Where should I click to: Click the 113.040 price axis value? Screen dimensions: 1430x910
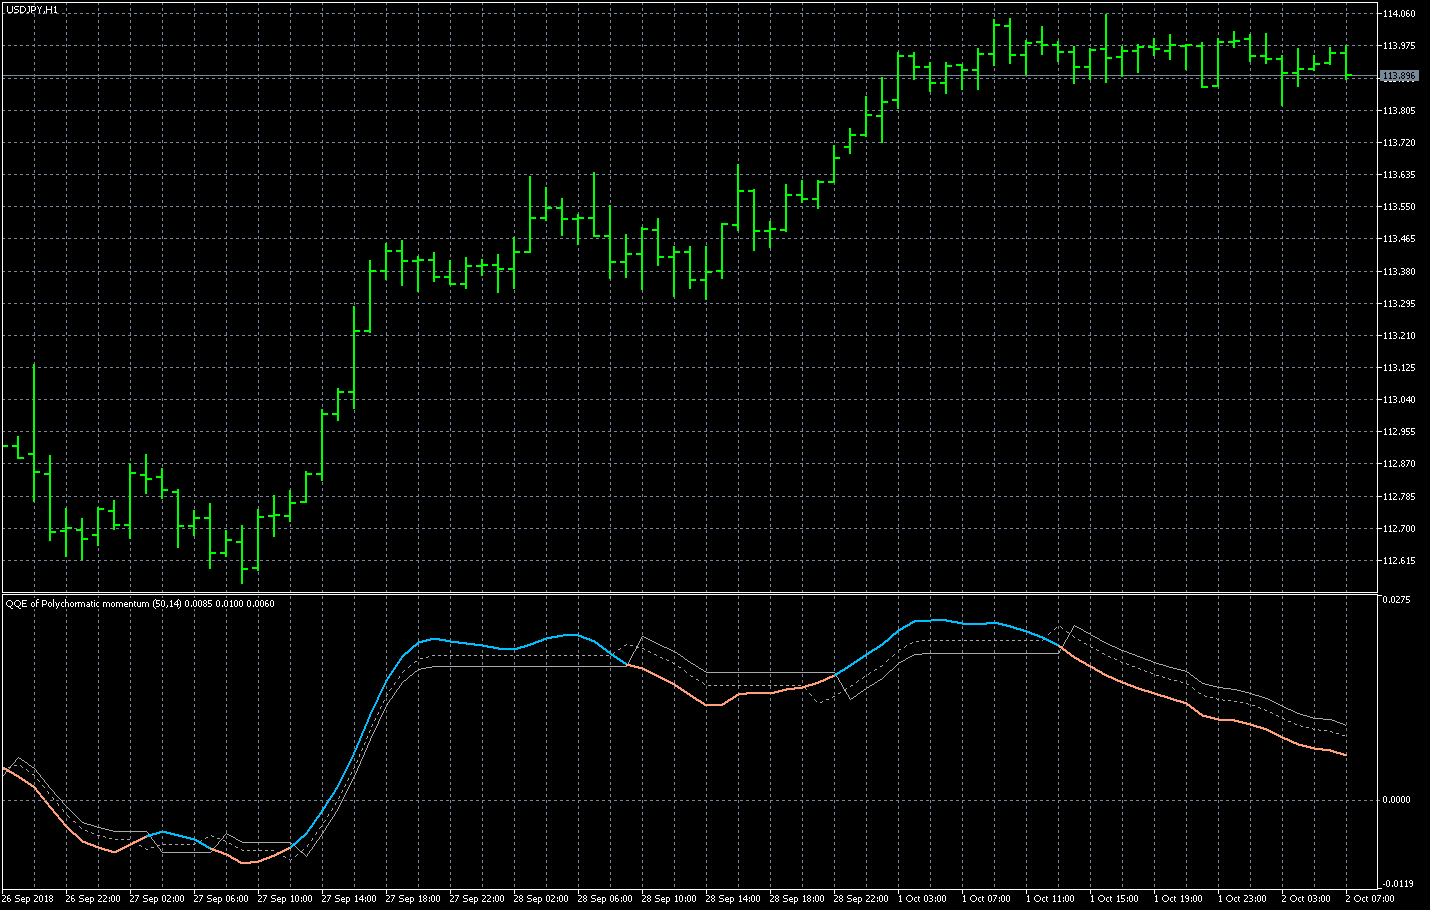pyautogui.click(x=1398, y=400)
